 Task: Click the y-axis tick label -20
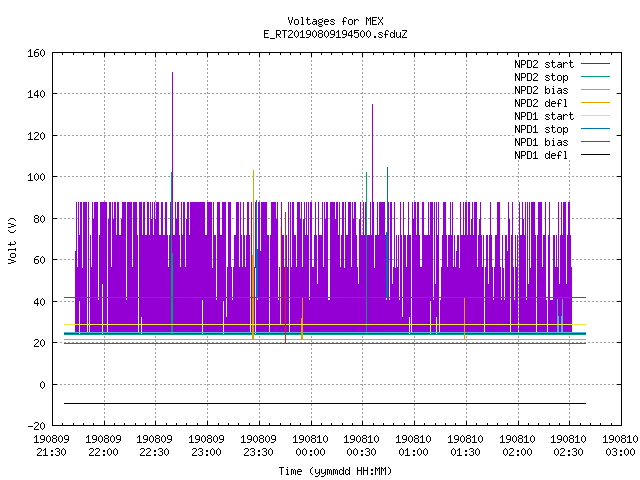click(36, 426)
